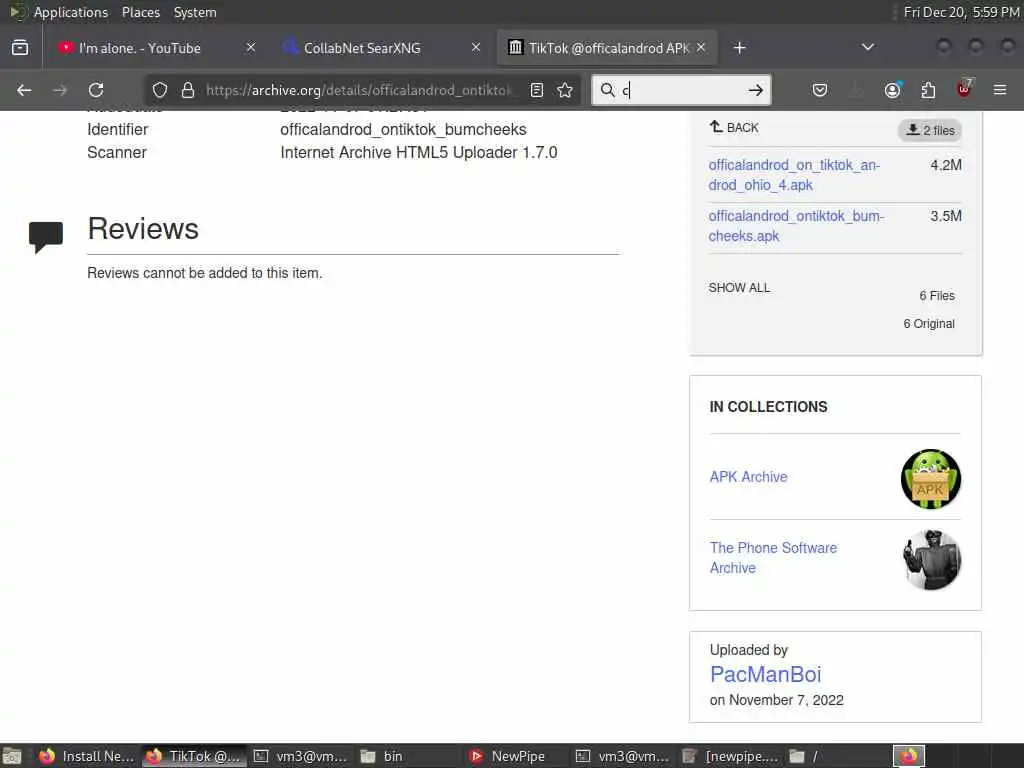The image size is (1024, 768).
Task: Open the System menu
Action: 195,12
